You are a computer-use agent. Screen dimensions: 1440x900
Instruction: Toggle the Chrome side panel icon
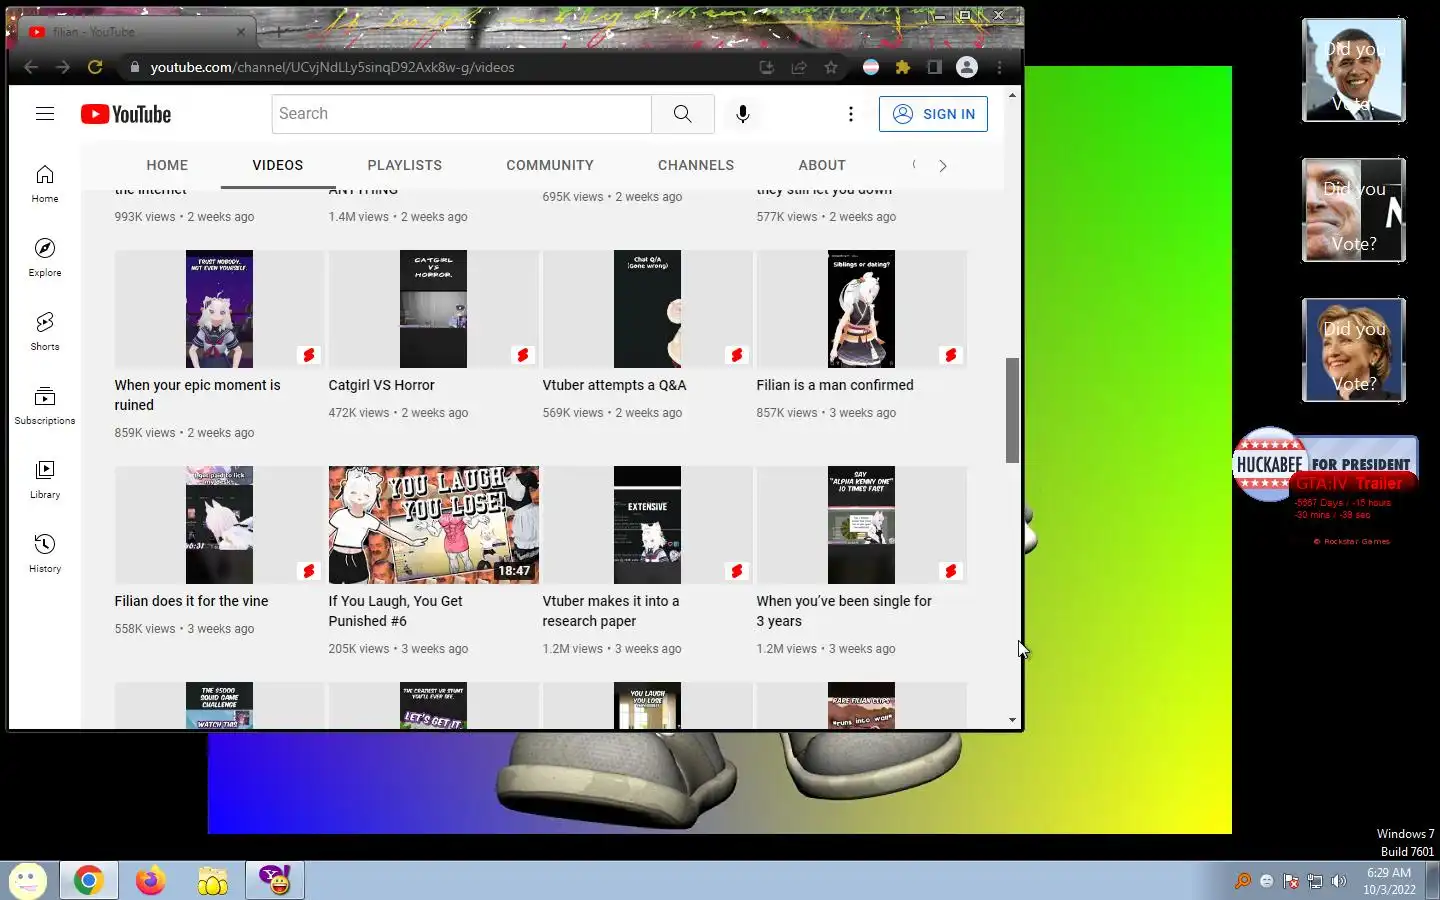pyautogui.click(x=935, y=67)
